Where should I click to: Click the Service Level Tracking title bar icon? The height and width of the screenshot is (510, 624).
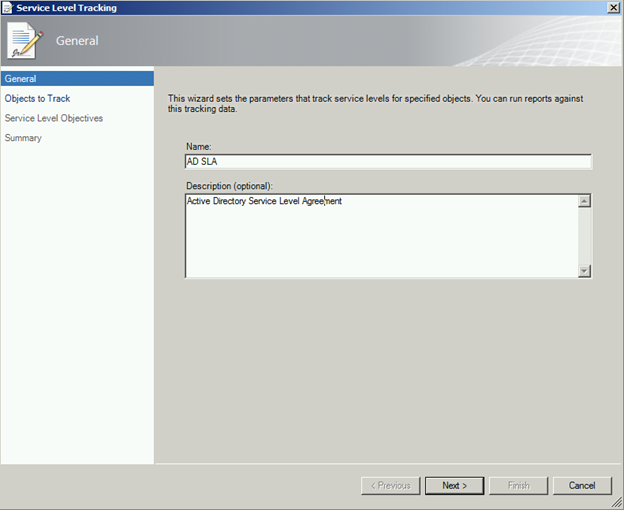click(8, 8)
